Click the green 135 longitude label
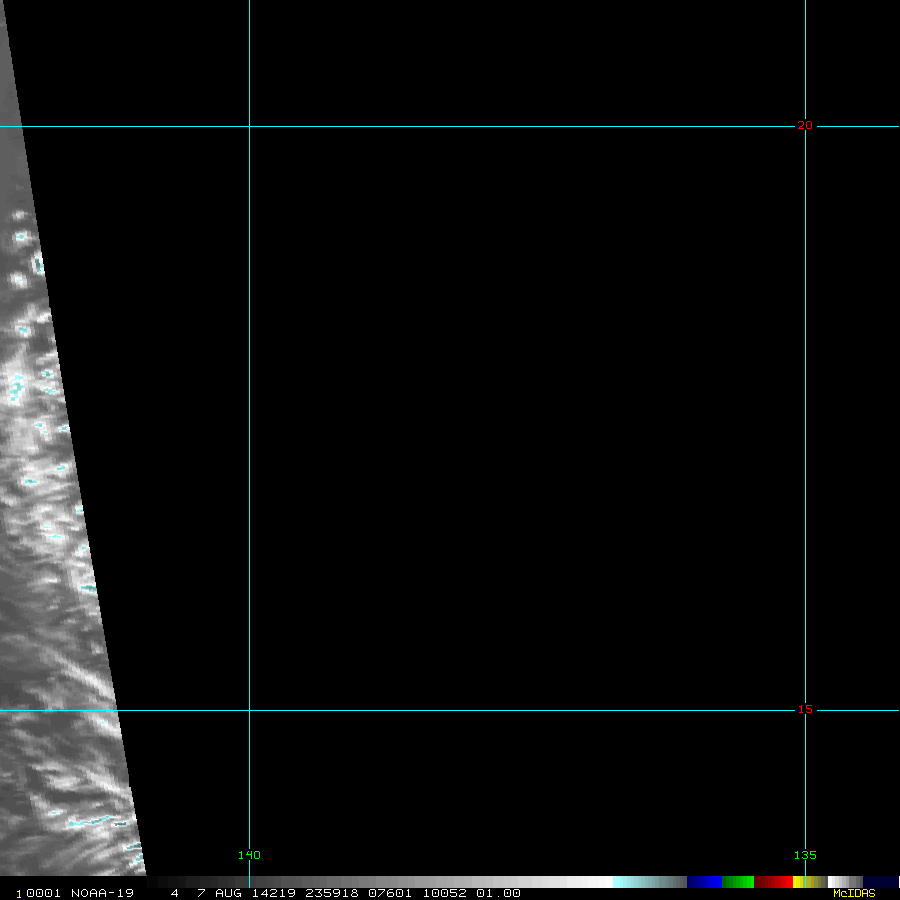The width and height of the screenshot is (900, 900). coord(805,855)
